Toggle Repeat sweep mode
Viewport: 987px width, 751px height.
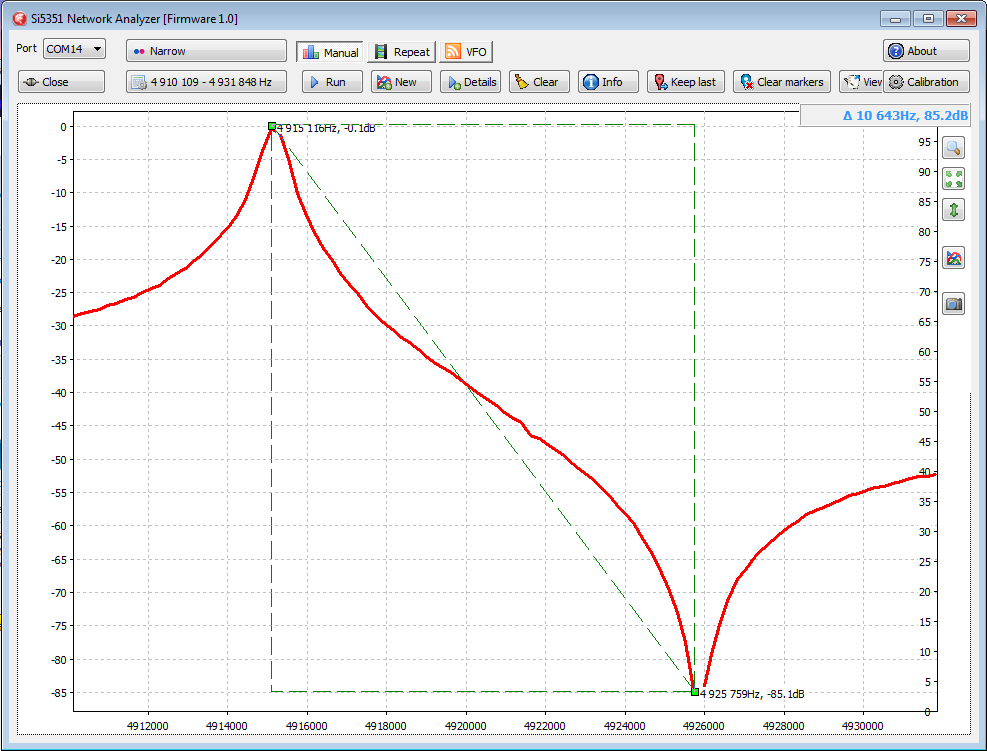click(402, 52)
